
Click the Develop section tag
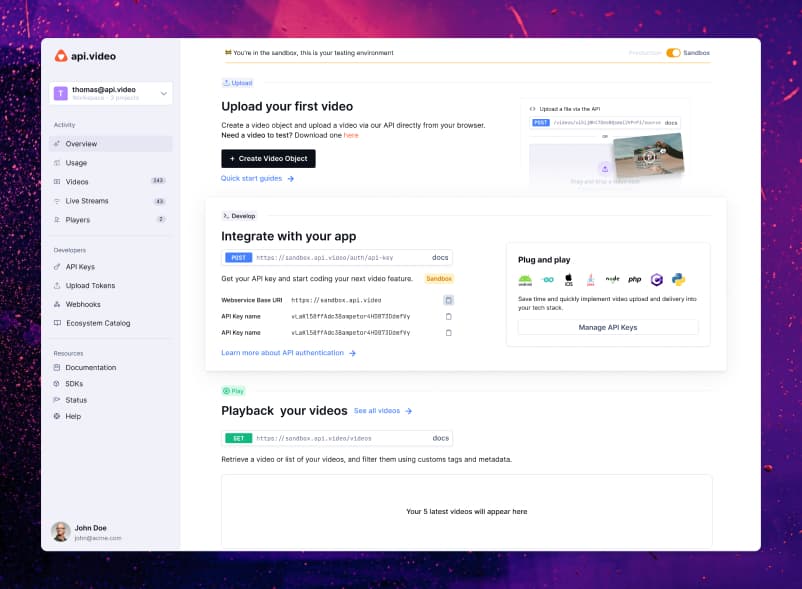(x=239, y=216)
